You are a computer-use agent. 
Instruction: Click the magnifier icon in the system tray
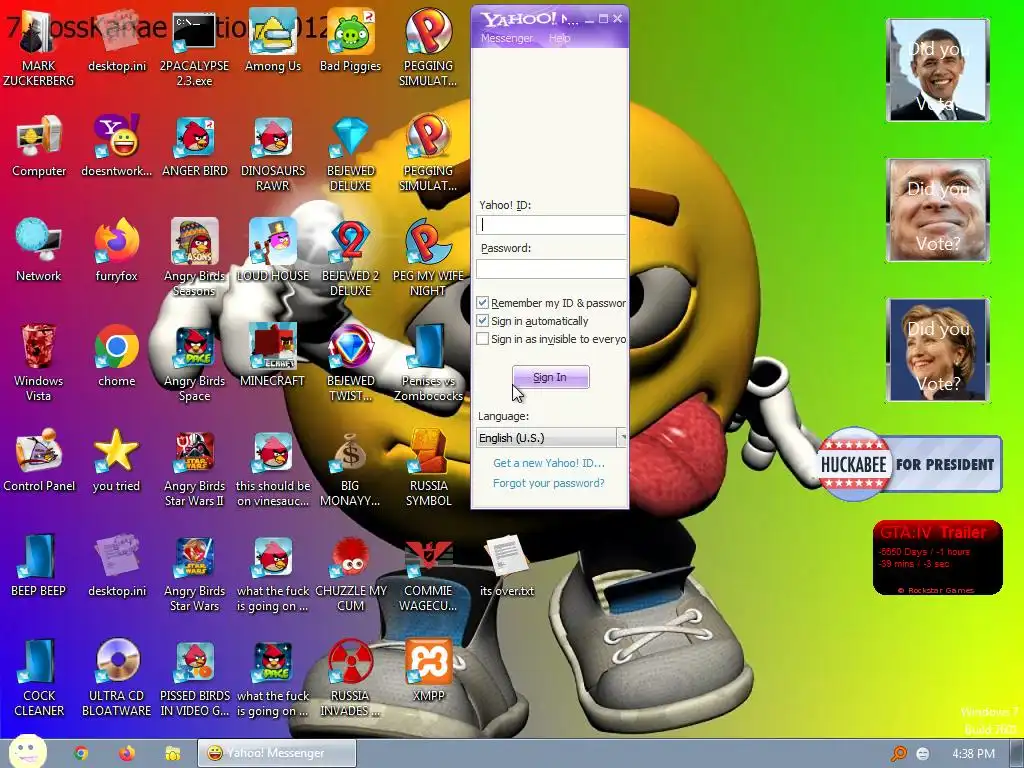(899, 754)
